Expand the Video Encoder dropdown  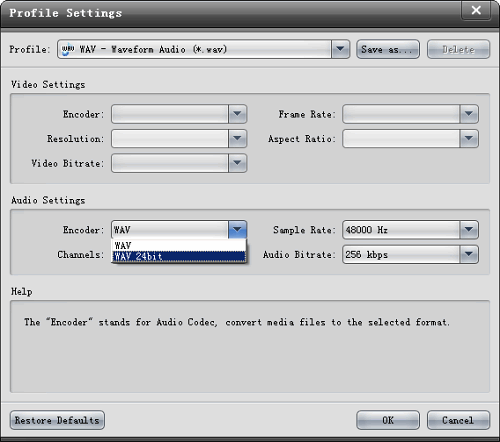237,114
